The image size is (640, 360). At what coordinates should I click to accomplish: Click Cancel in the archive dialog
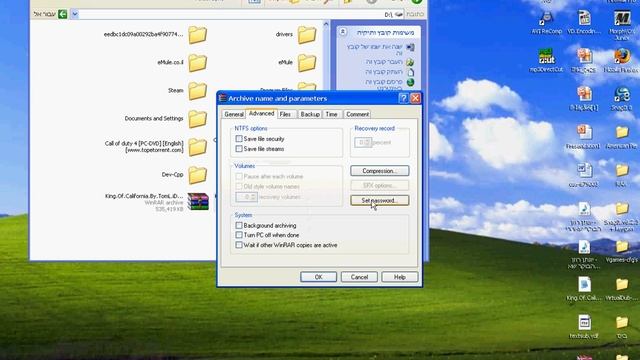(359, 277)
